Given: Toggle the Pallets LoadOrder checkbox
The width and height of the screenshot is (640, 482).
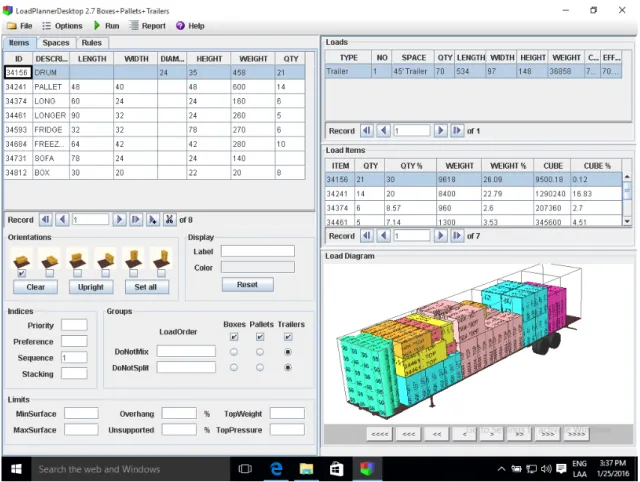Looking at the screenshot, I should point(260,337).
